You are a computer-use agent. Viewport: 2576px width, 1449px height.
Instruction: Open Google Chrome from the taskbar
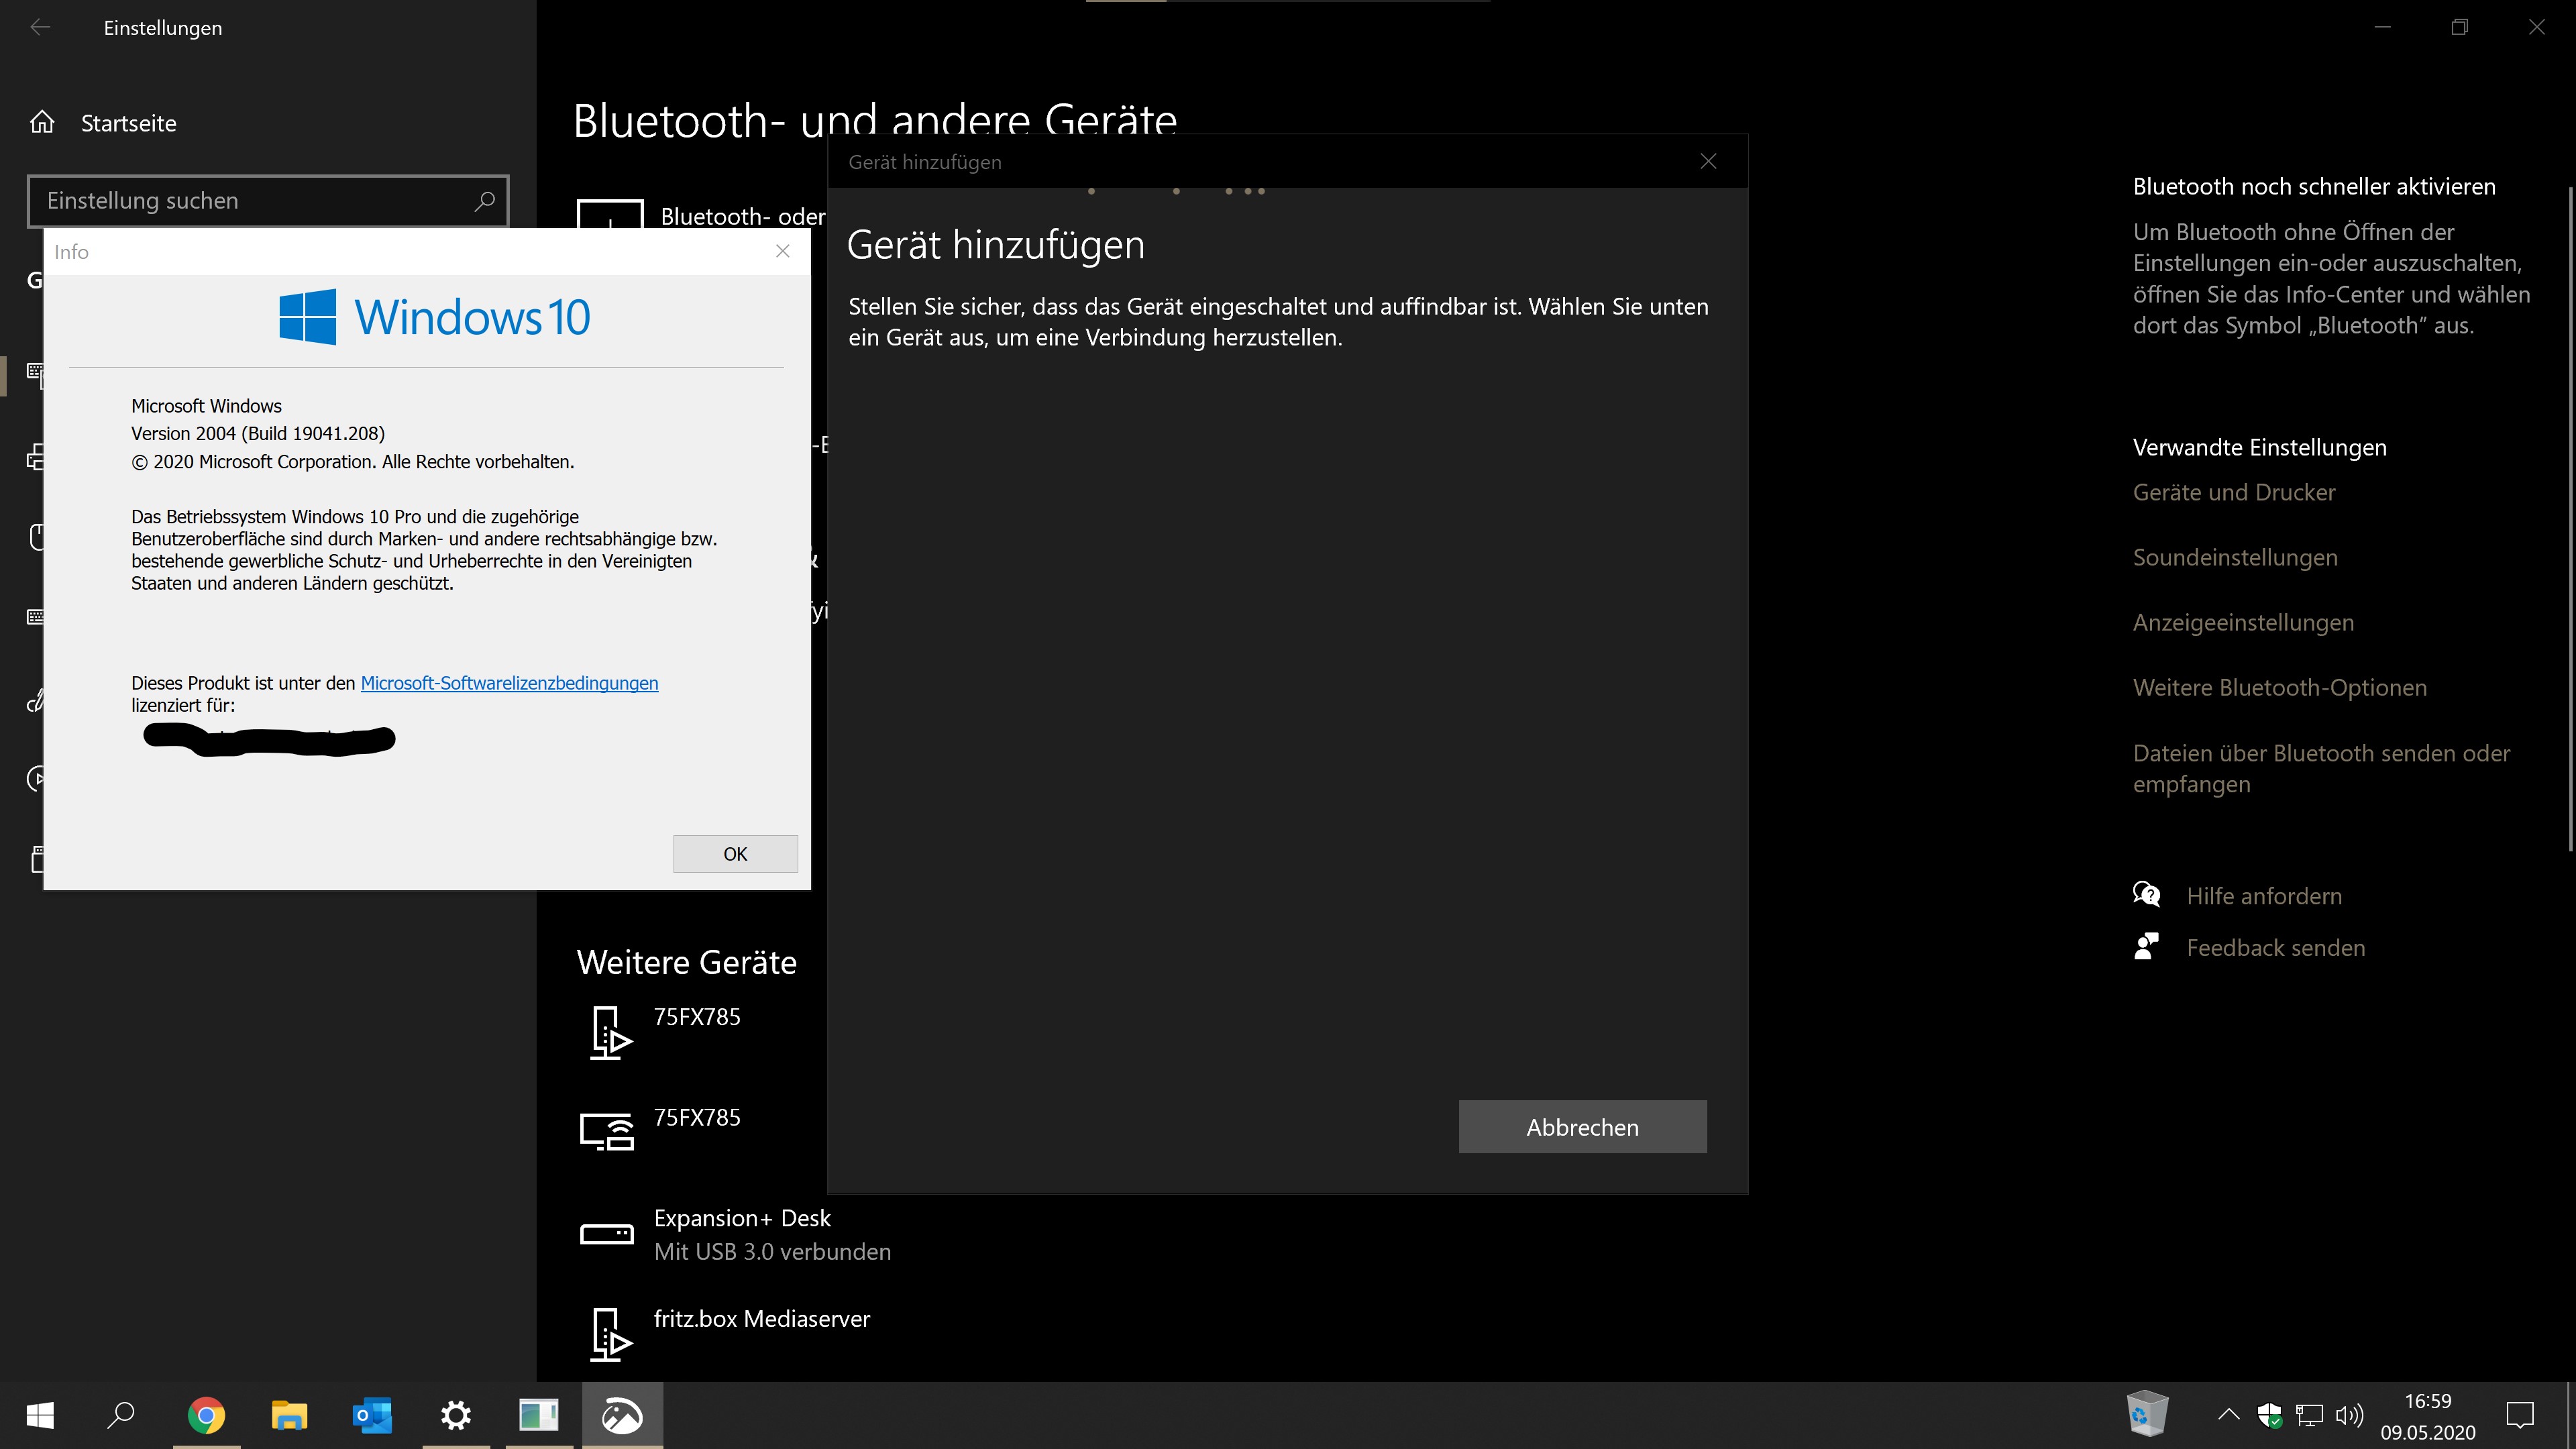[206, 1415]
